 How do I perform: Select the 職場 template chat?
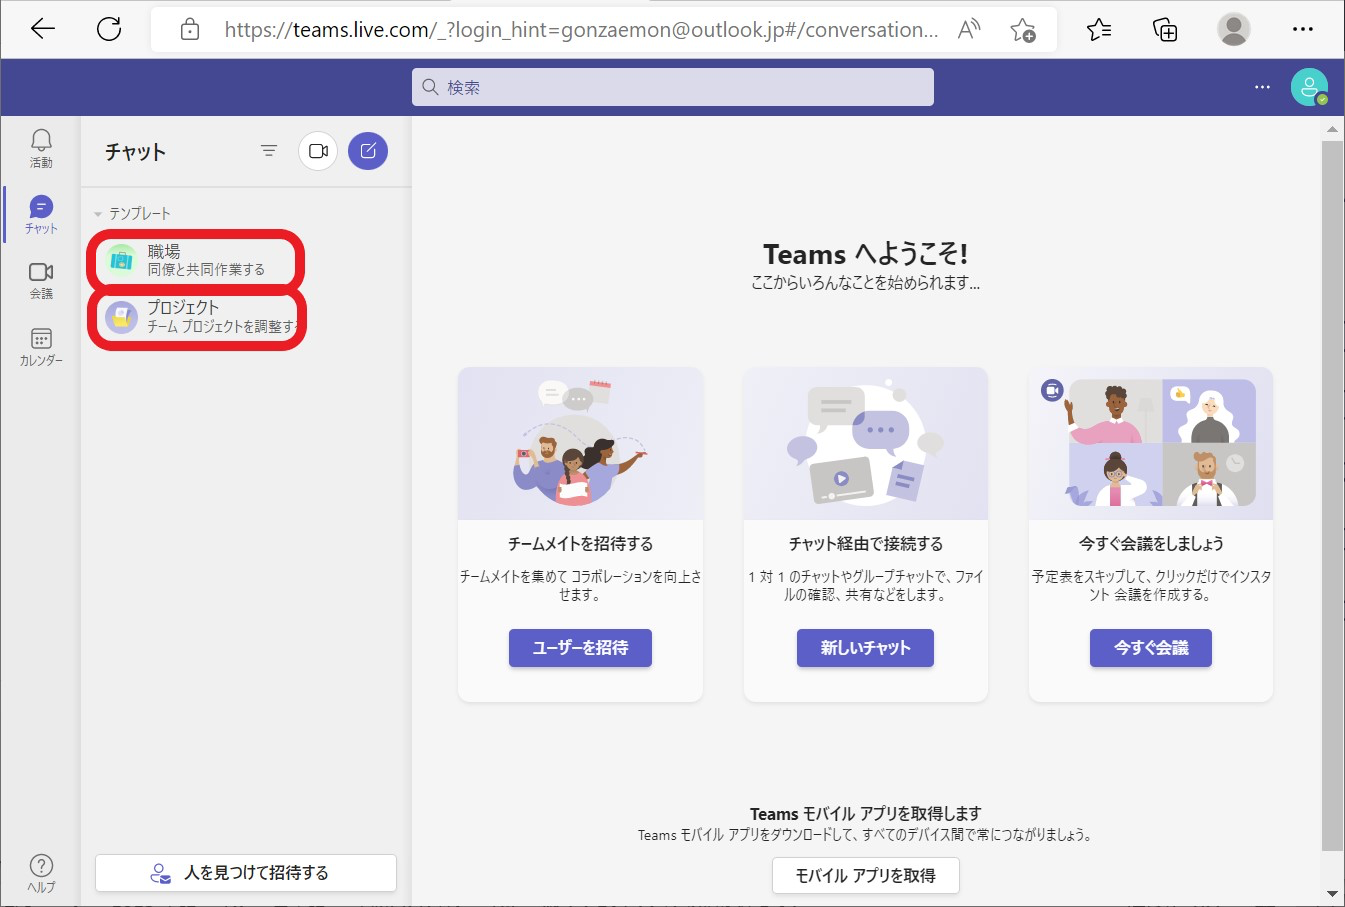point(196,260)
